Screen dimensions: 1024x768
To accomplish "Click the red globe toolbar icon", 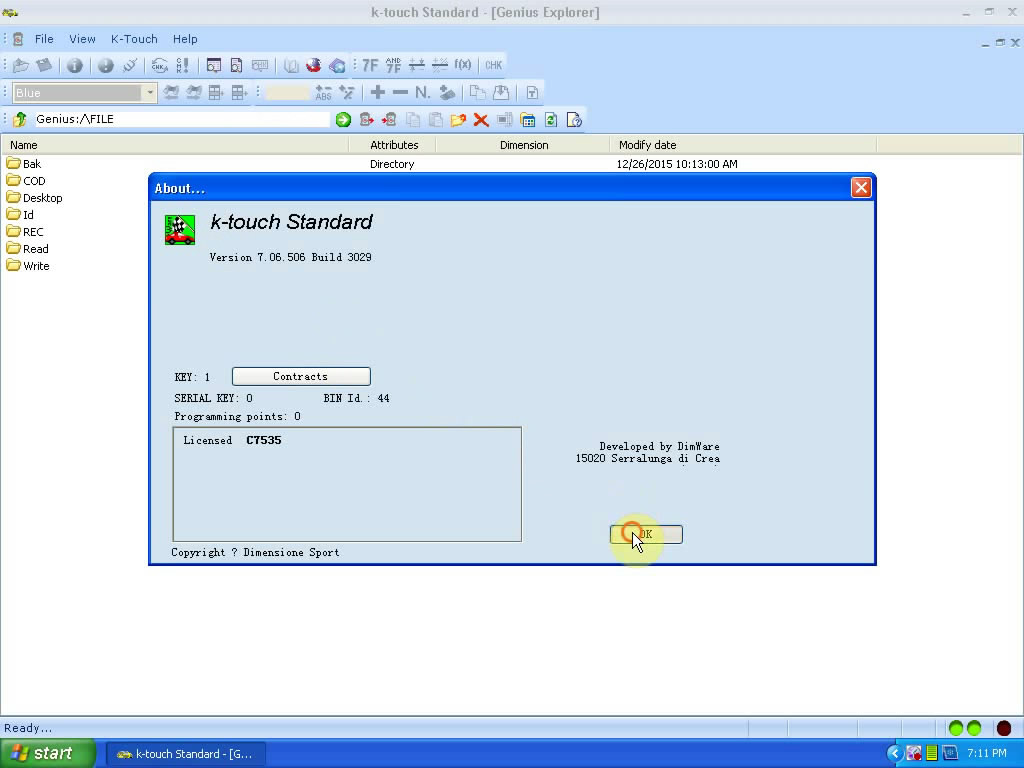I will (313, 65).
